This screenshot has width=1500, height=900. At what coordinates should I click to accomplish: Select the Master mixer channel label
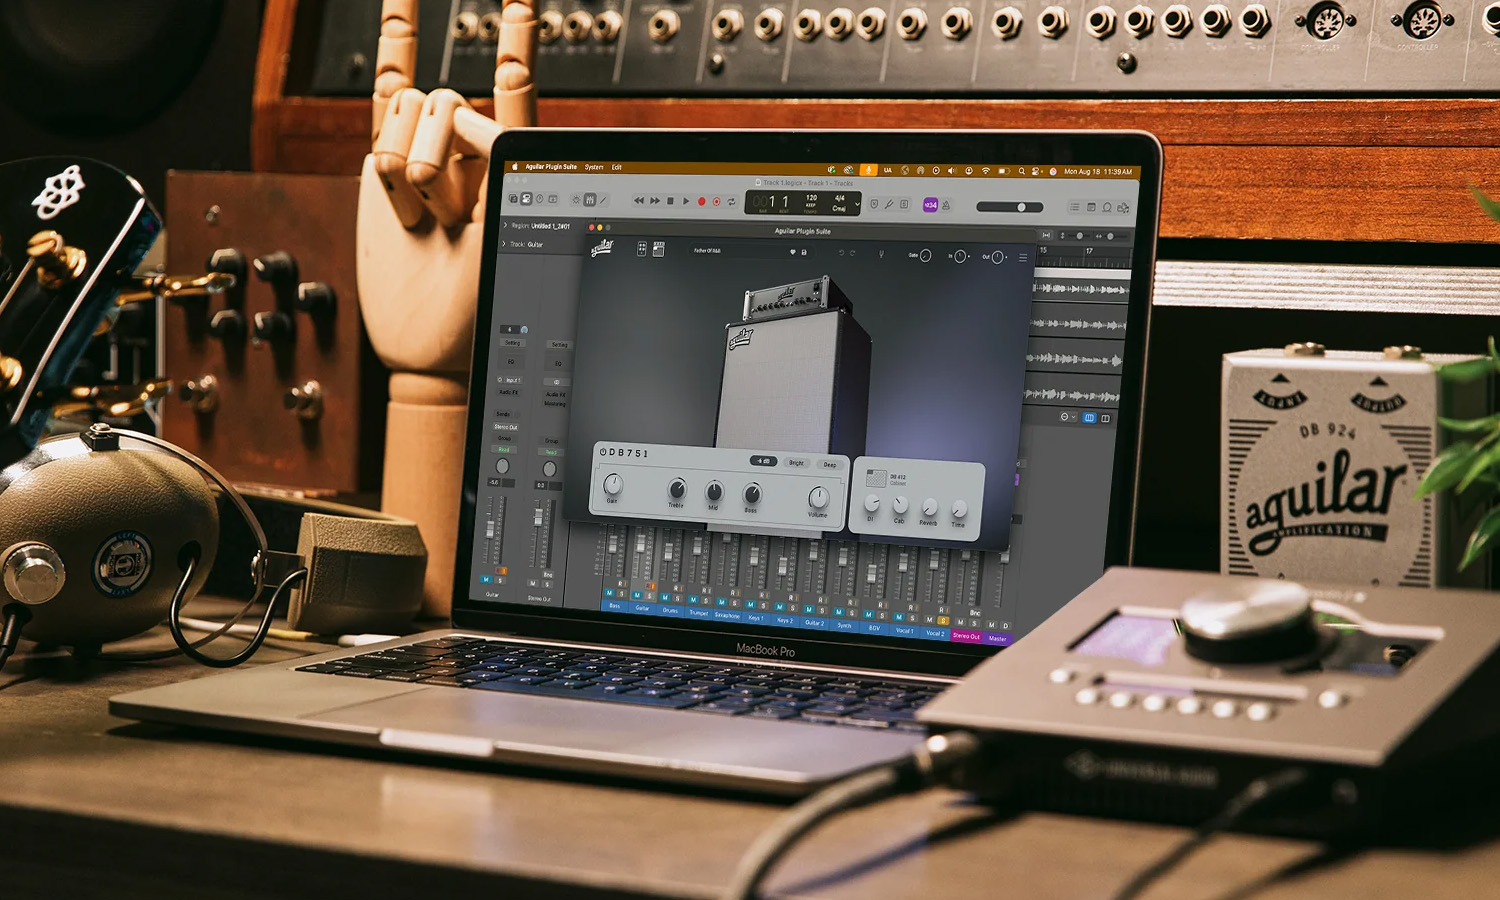pyautogui.click(x=998, y=638)
